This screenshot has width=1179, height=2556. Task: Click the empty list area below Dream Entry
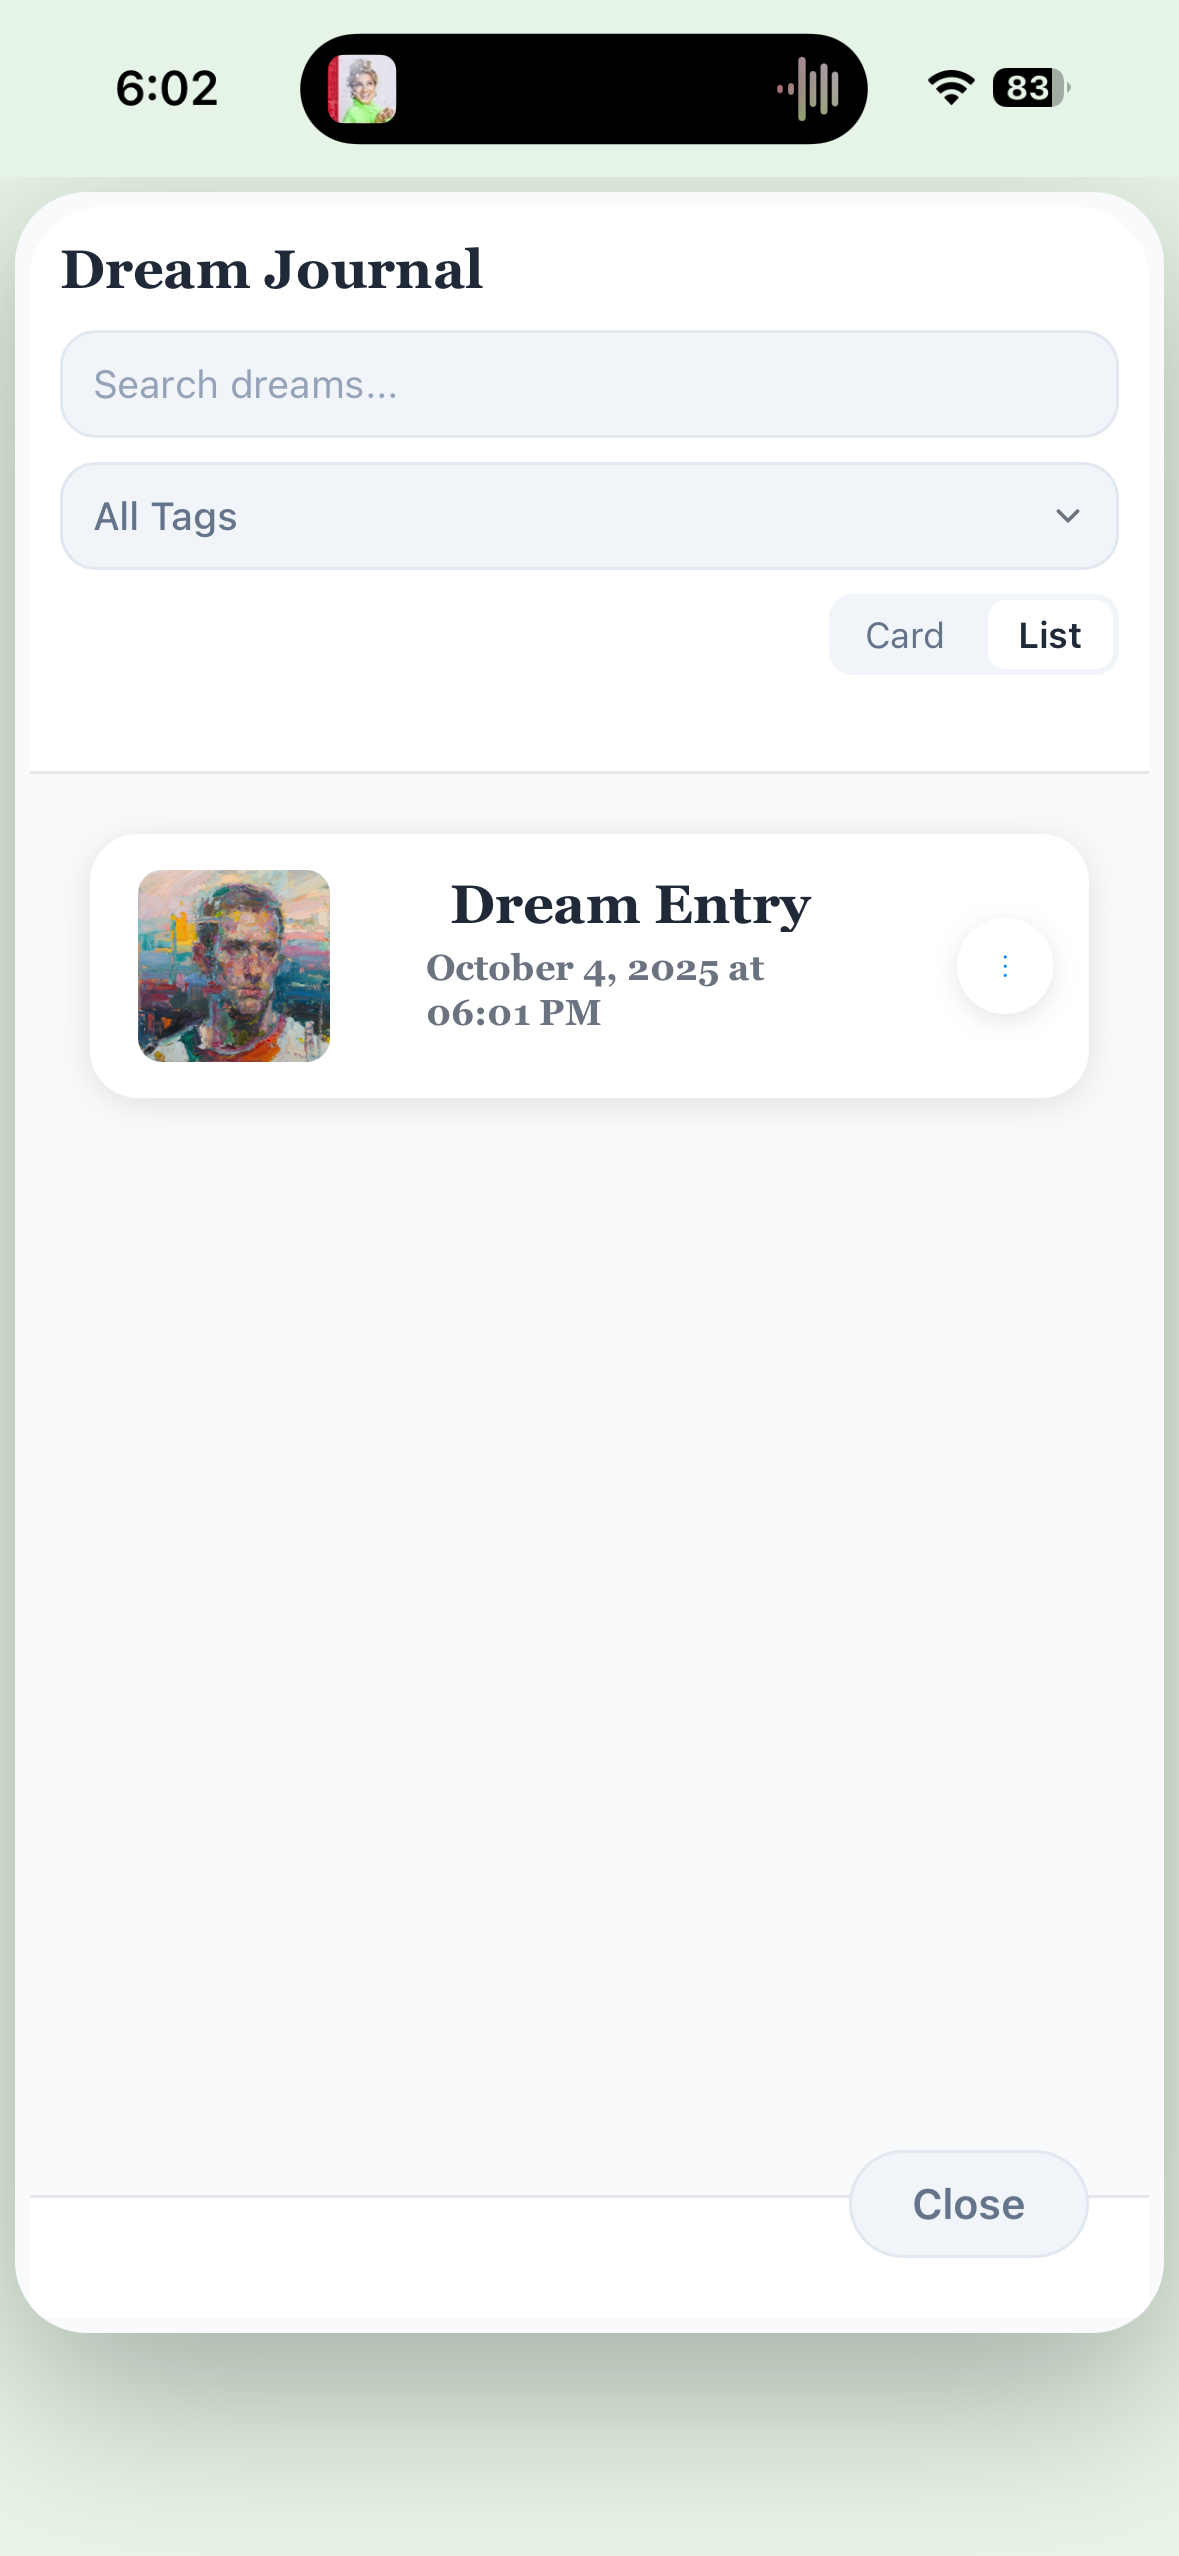click(x=589, y=1600)
